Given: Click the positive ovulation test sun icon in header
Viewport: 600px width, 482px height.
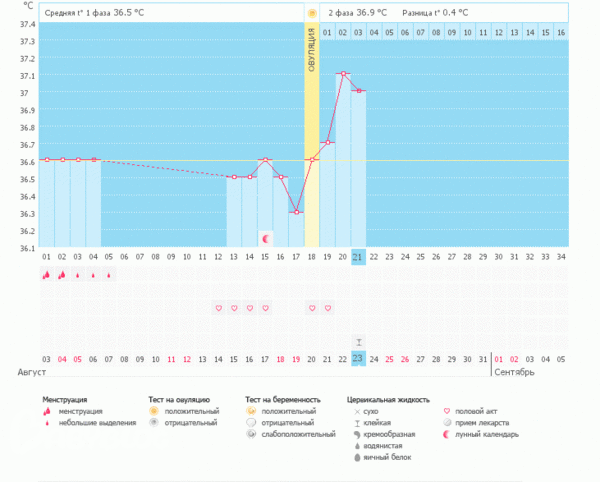Looking at the screenshot, I should [312, 13].
